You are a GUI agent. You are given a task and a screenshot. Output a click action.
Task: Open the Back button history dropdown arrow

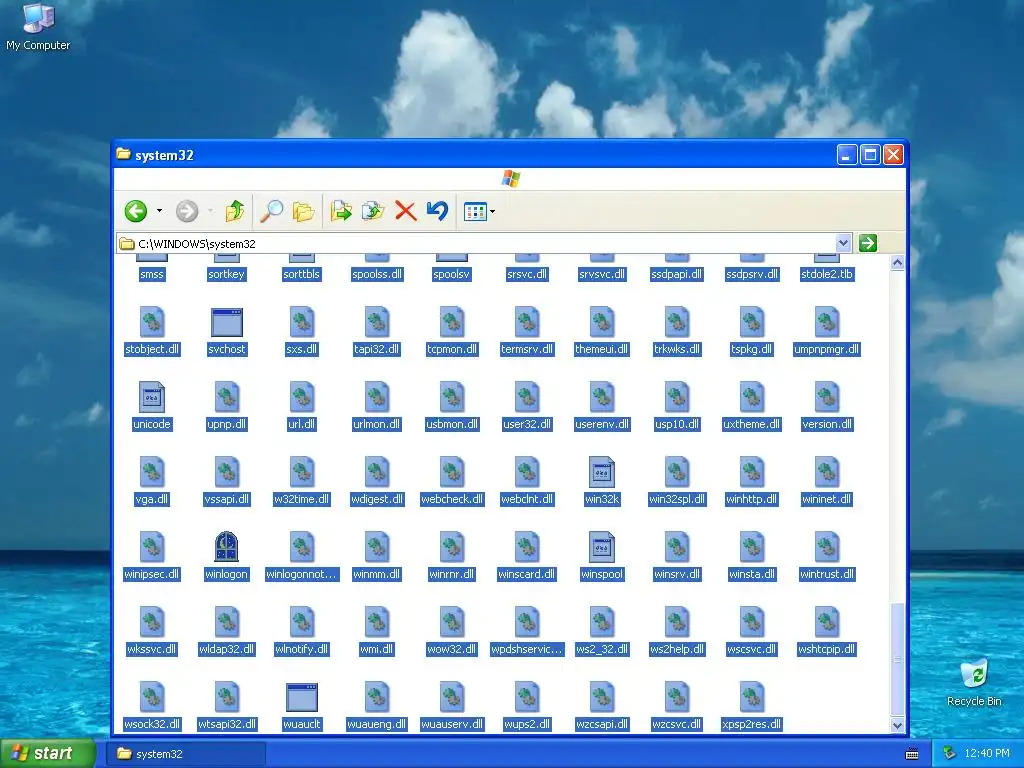pyautogui.click(x=159, y=211)
